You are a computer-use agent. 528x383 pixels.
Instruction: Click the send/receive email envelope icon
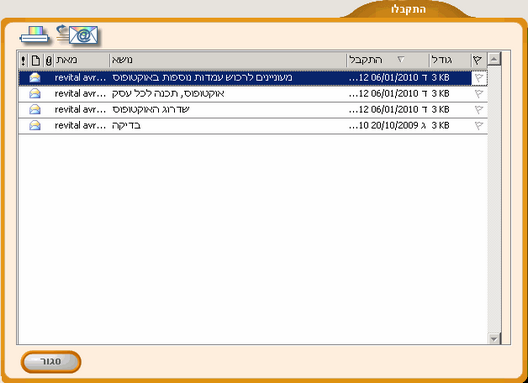tap(78, 35)
